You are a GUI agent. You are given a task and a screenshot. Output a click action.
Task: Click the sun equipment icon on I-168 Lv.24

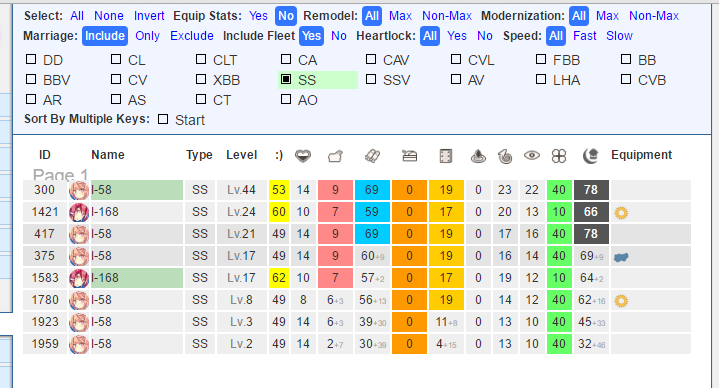pyautogui.click(x=621, y=213)
